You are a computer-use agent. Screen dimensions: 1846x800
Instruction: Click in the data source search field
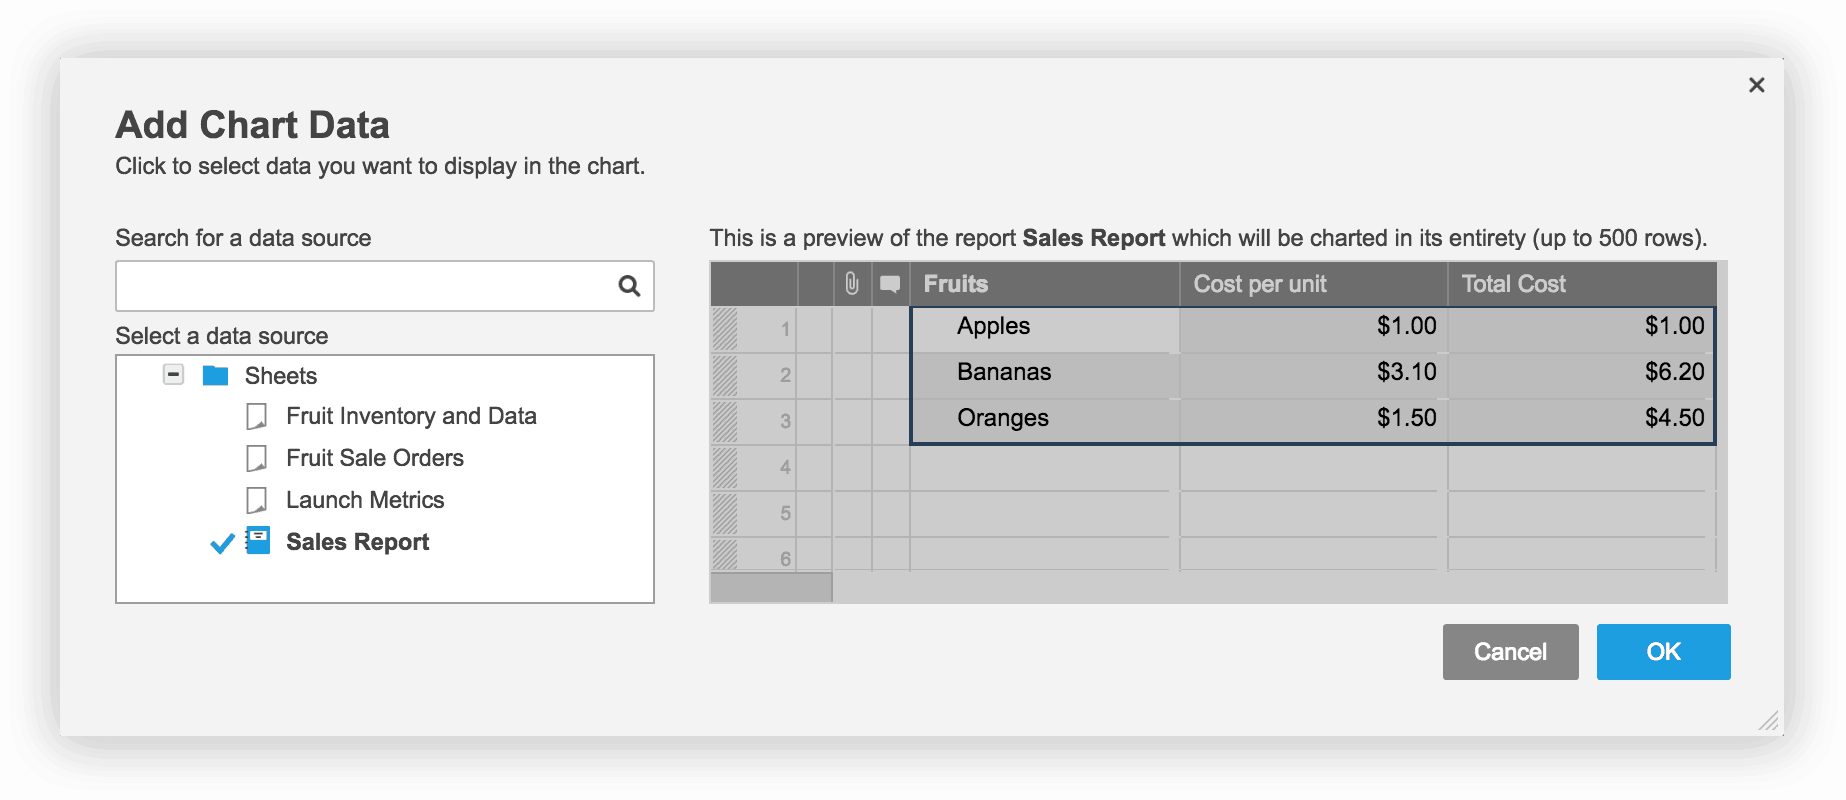point(365,286)
